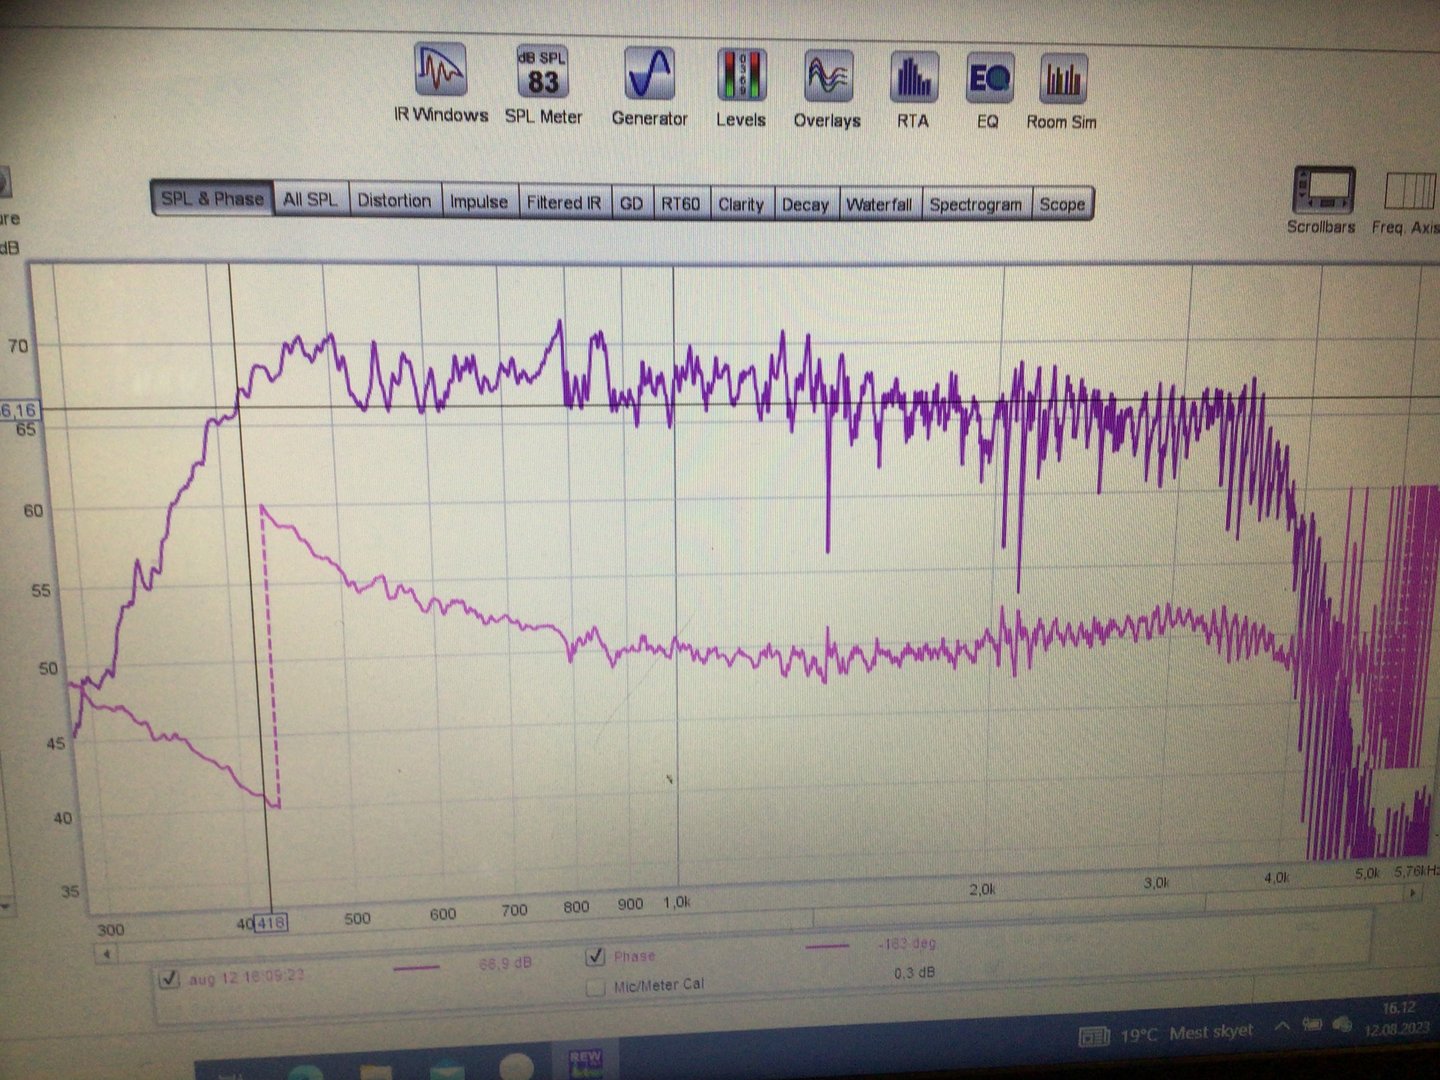Enable the Mic/Meter Cal checkbox
The height and width of the screenshot is (1080, 1440).
click(596, 988)
